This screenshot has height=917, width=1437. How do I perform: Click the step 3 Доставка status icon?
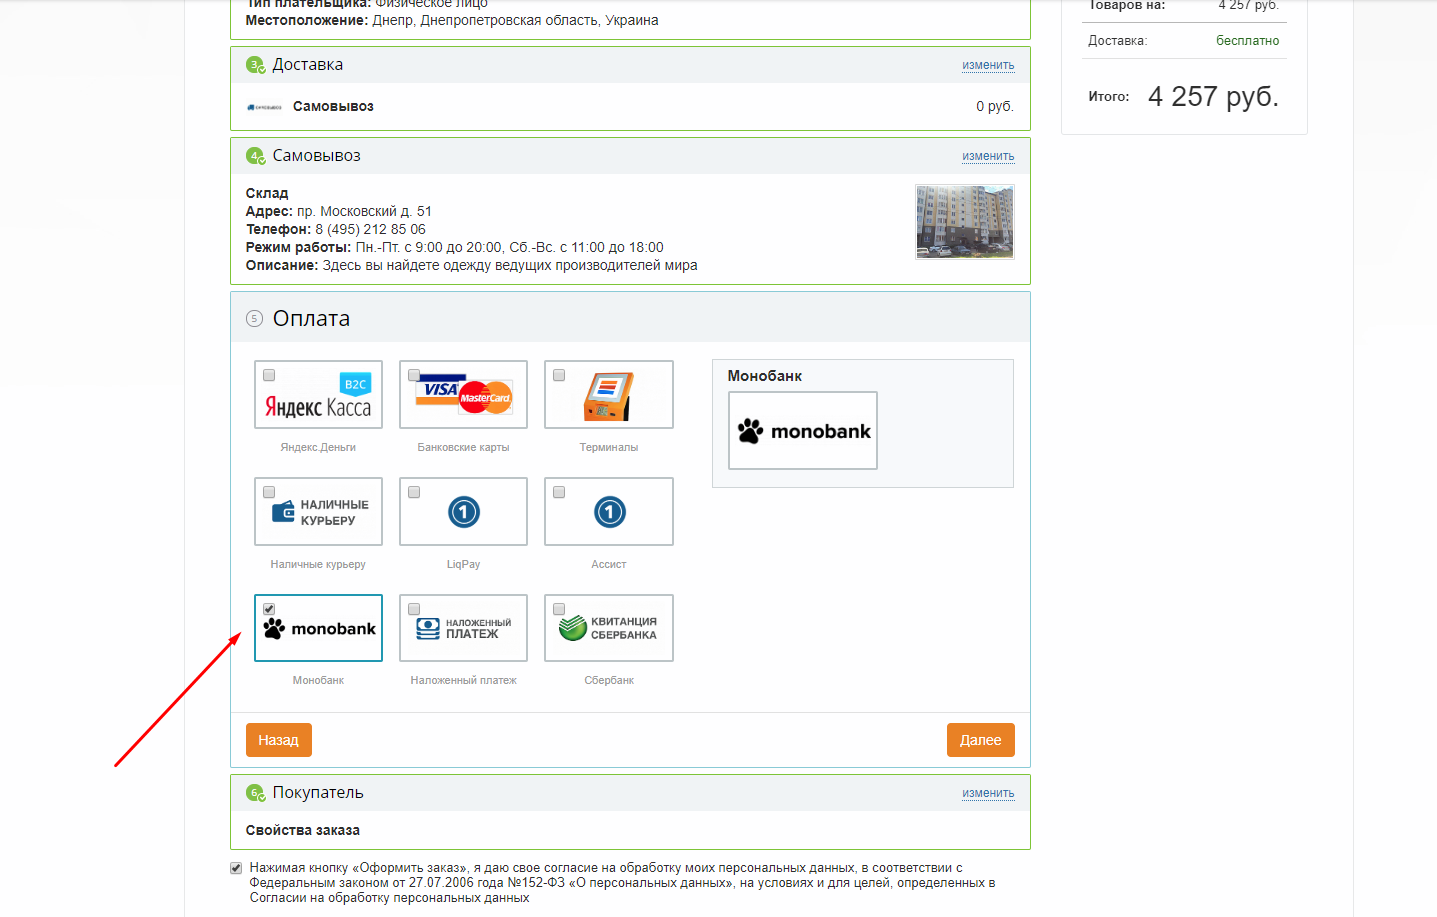click(x=256, y=65)
